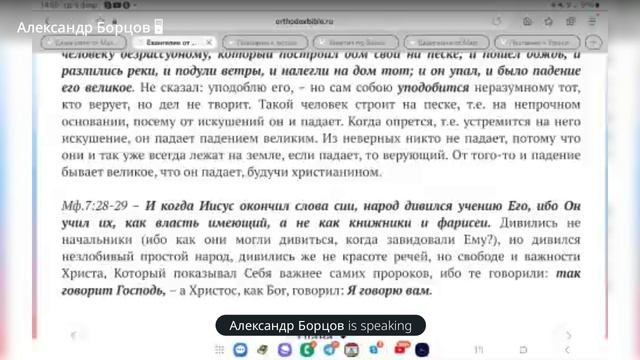Viewport: 640px width, 360px height.
Task: Click the bold words 'его великое'
Action: coord(97,87)
